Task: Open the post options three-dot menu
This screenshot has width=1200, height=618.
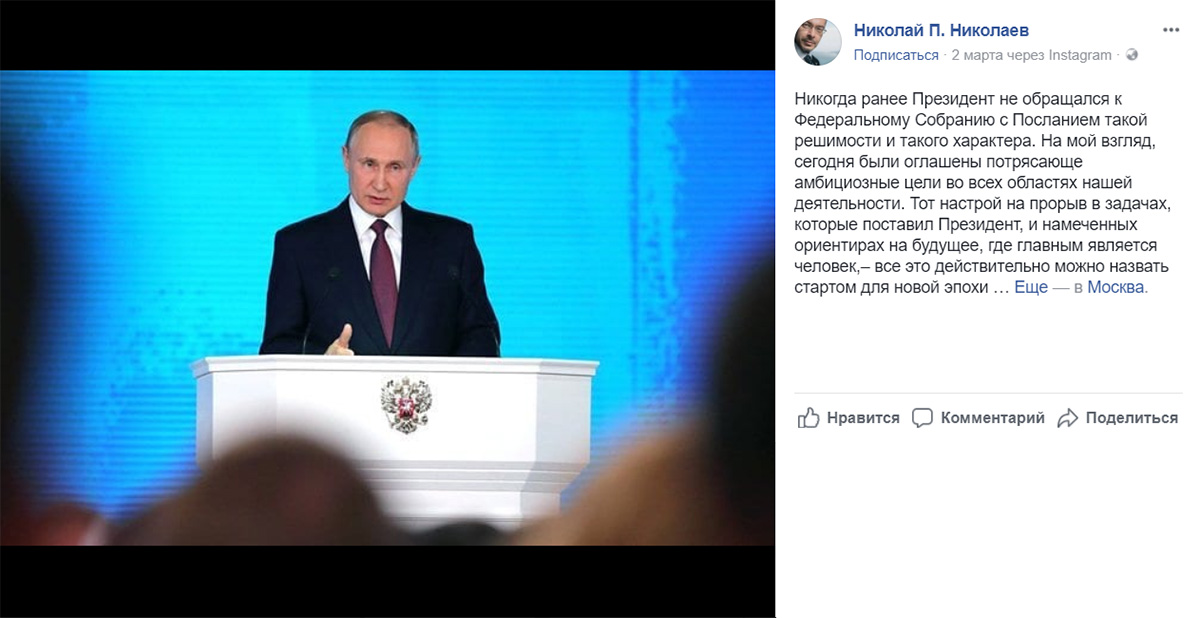Action: (1171, 28)
